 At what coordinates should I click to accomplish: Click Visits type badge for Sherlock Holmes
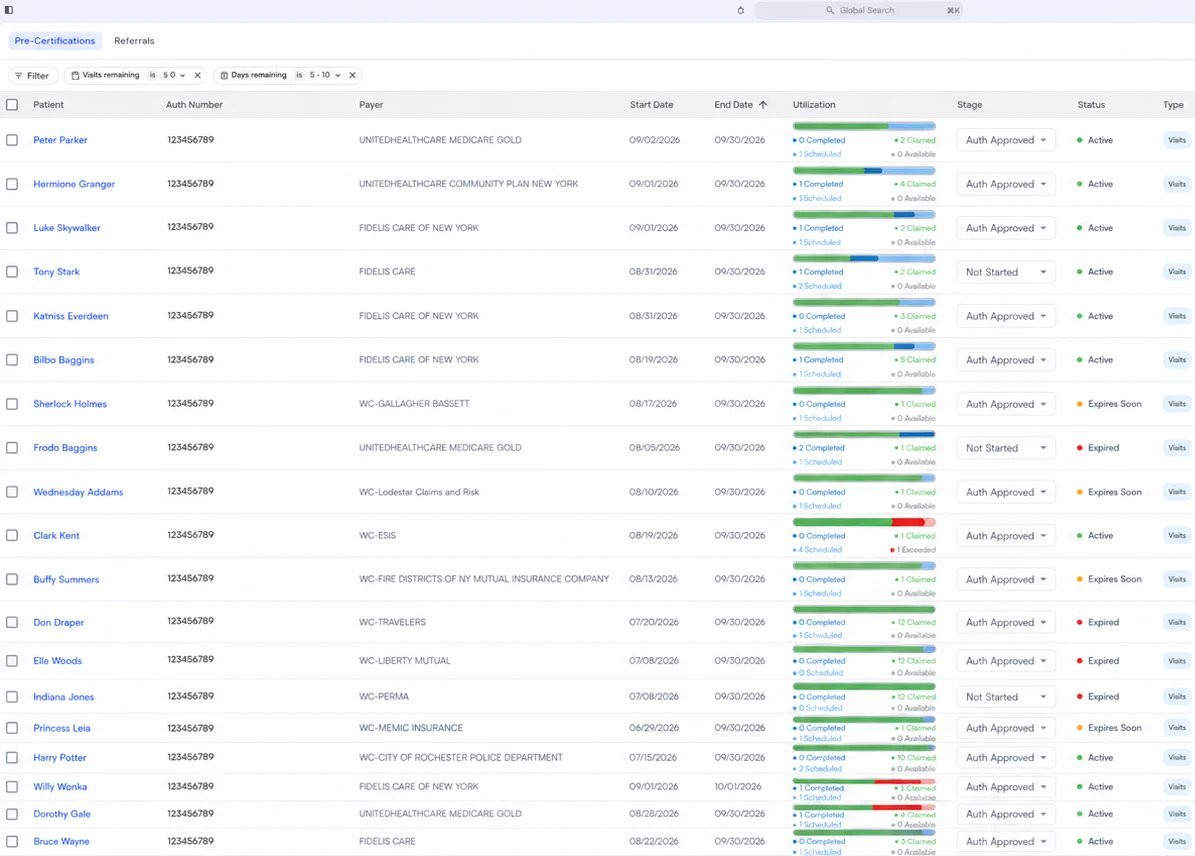point(1177,404)
